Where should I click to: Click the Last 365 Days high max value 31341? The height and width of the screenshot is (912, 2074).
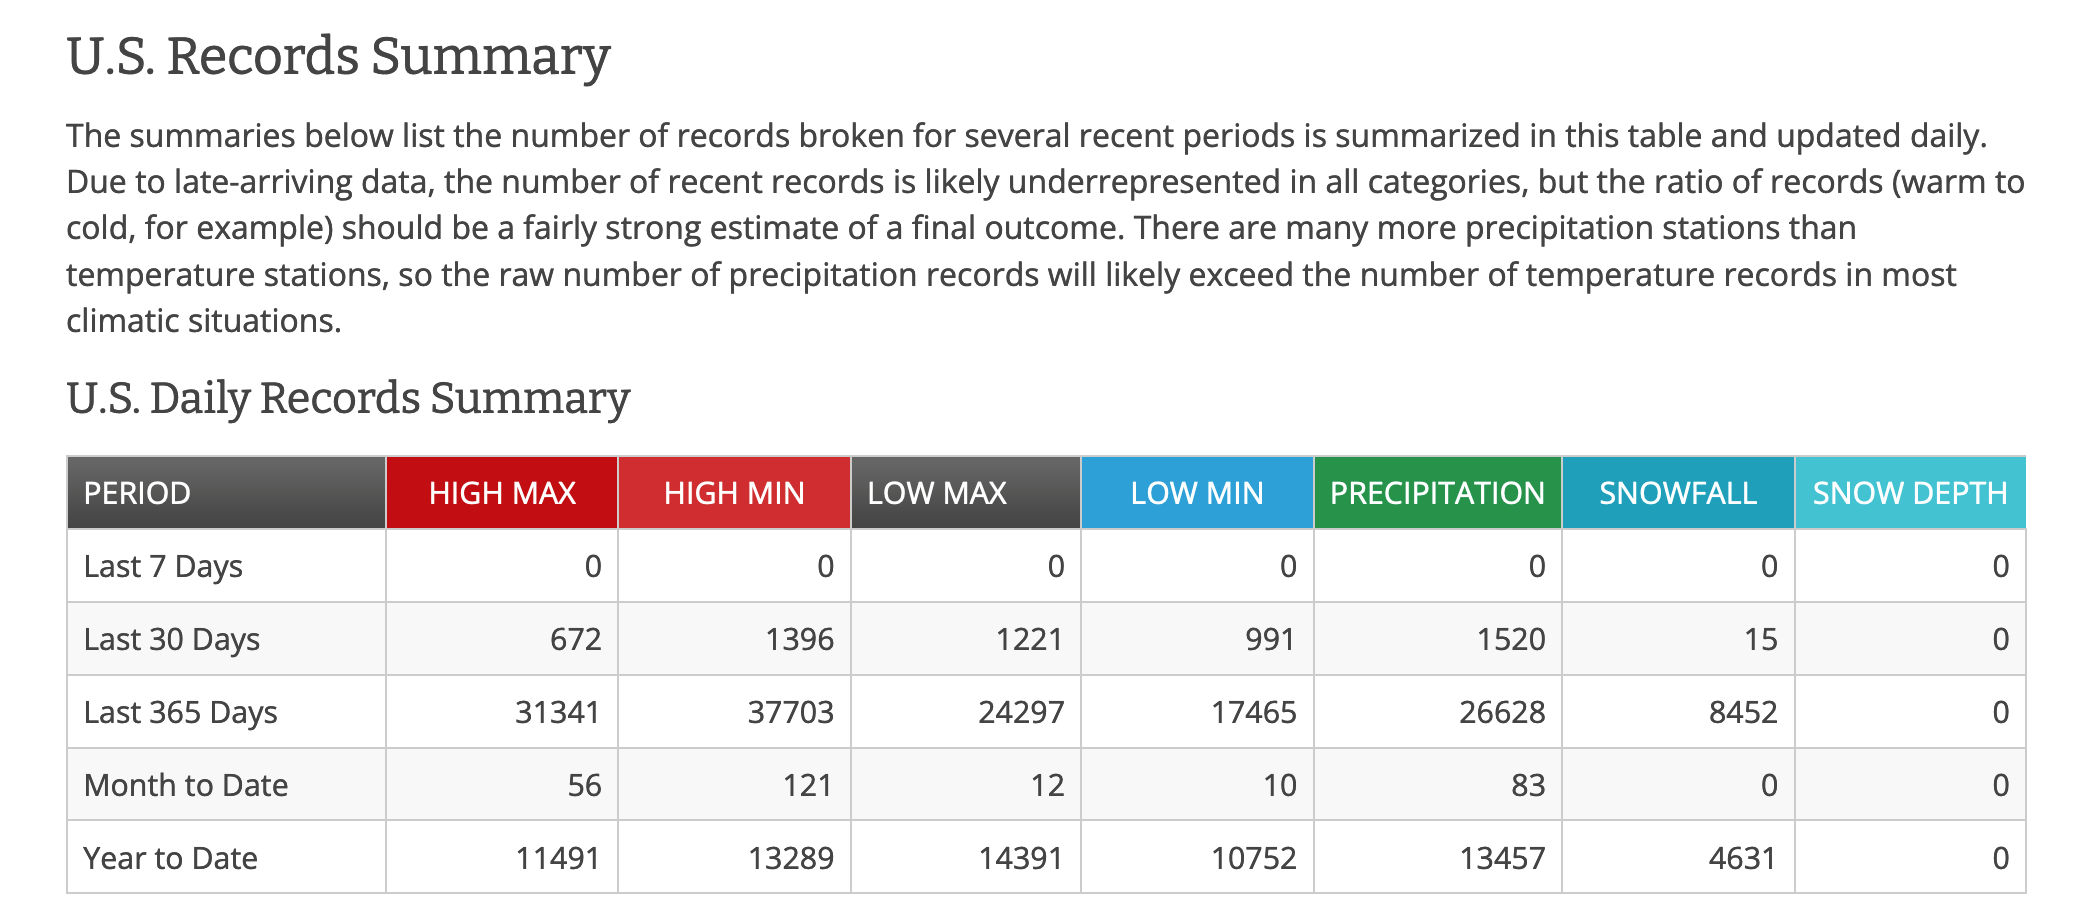pos(557,712)
